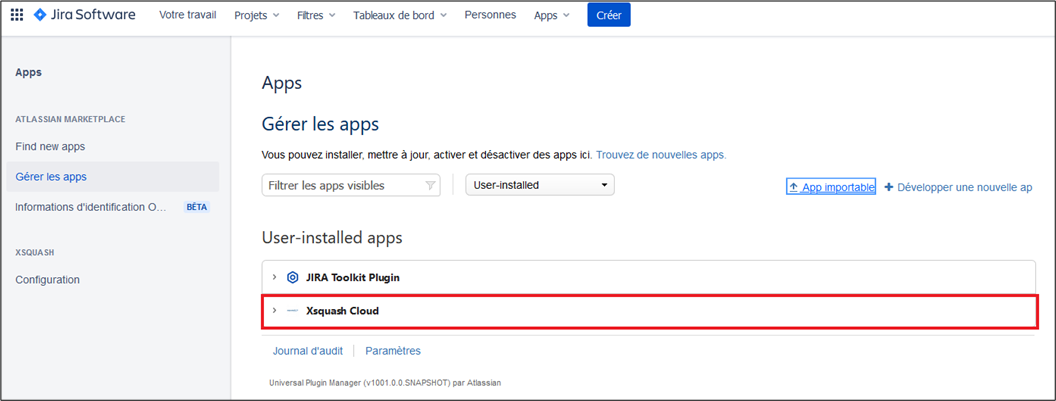The width and height of the screenshot is (1056, 401).
Task: Open Informations d'identification sidebar item
Action: click(90, 207)
